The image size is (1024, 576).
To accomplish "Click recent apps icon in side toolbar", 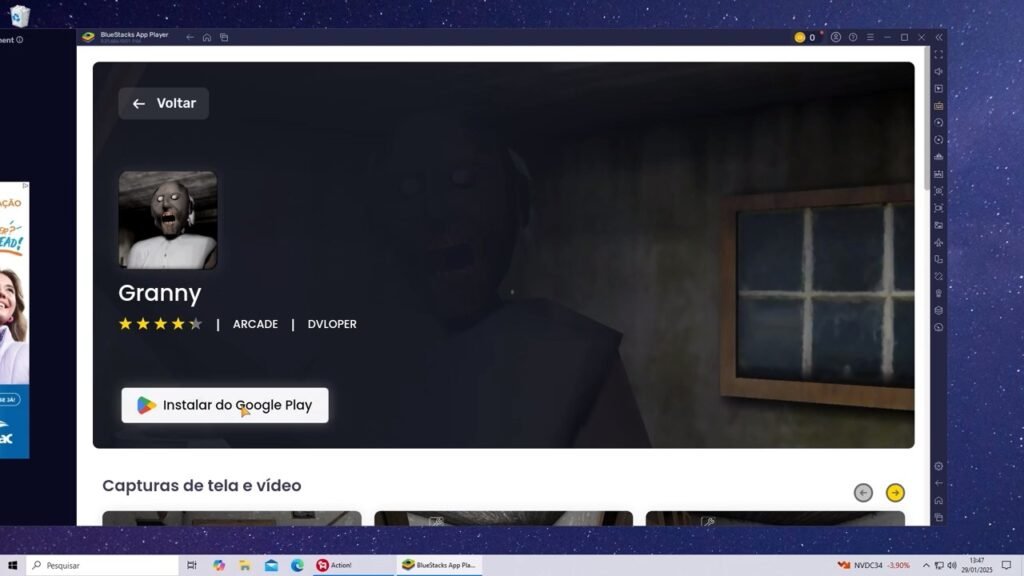I will (x=938, y=517).
